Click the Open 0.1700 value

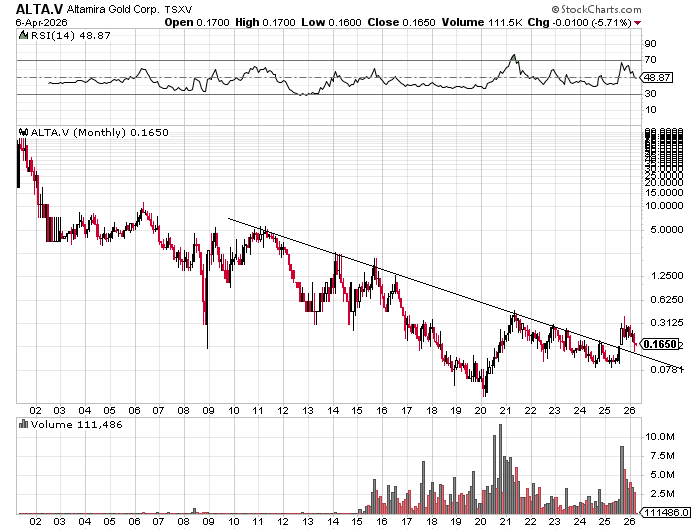[x=197, y=22]
